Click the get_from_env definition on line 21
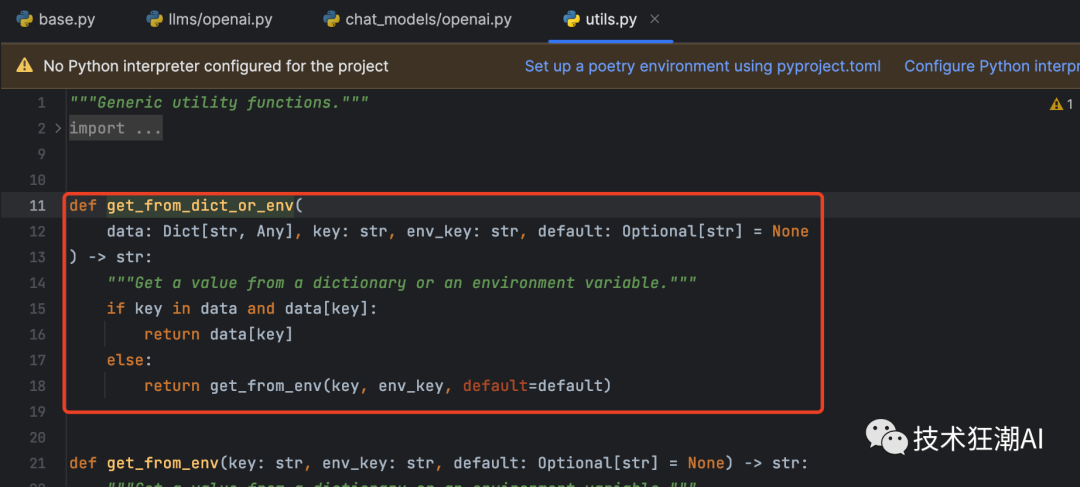The image size is (1080, 487). 162,463
